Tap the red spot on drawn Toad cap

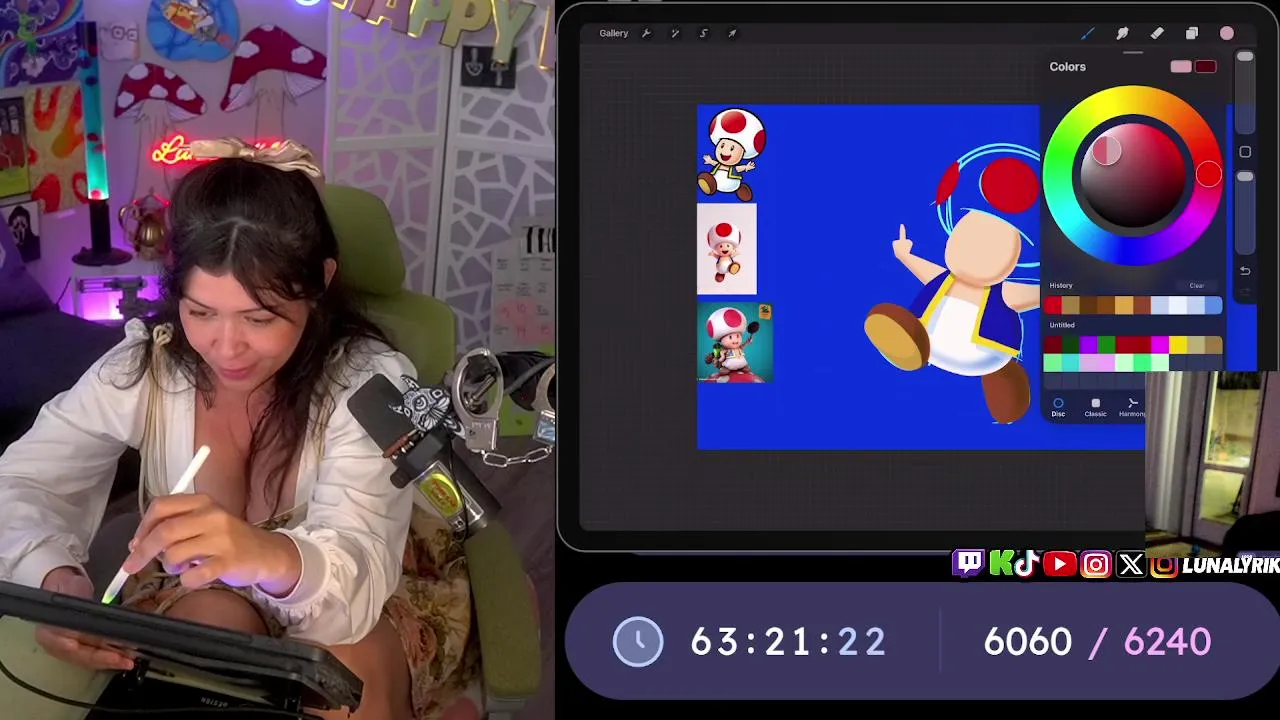1009,186
